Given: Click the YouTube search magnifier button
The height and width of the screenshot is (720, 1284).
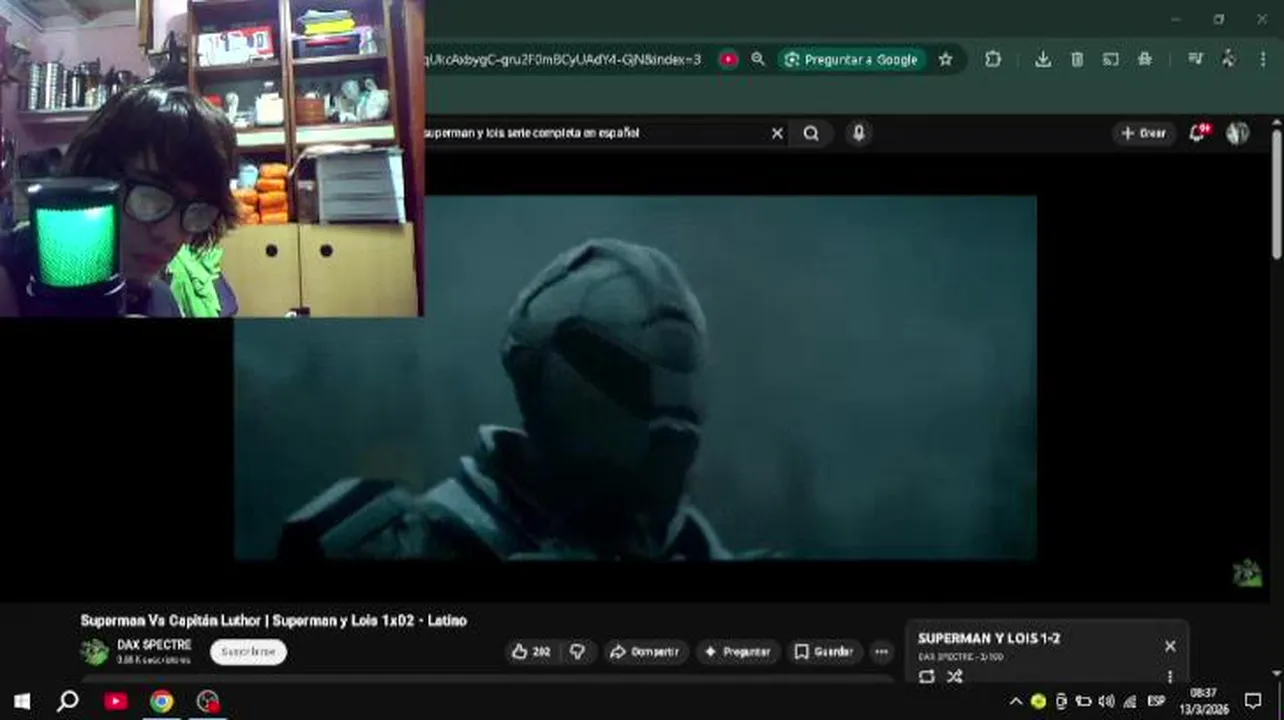Looking at the screenshot, I should (811, 133).
